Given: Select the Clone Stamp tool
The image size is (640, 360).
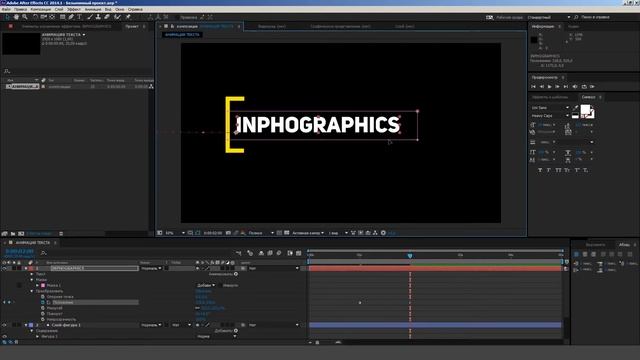Looking at the screenshot, I should click(98, 17).
